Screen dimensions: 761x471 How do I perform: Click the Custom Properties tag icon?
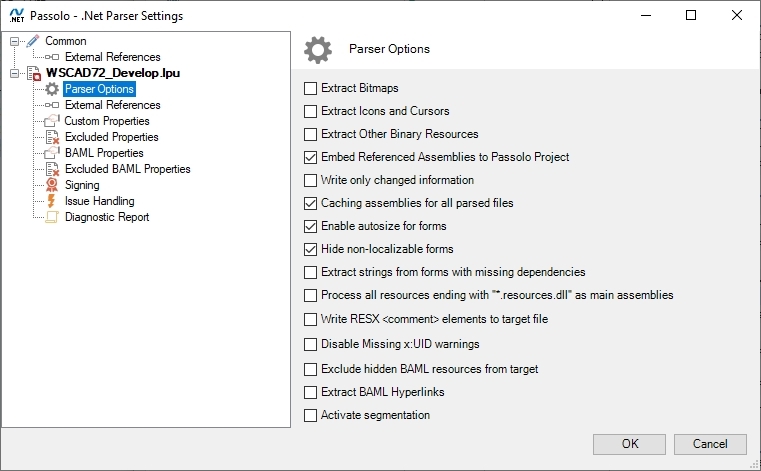52,121
